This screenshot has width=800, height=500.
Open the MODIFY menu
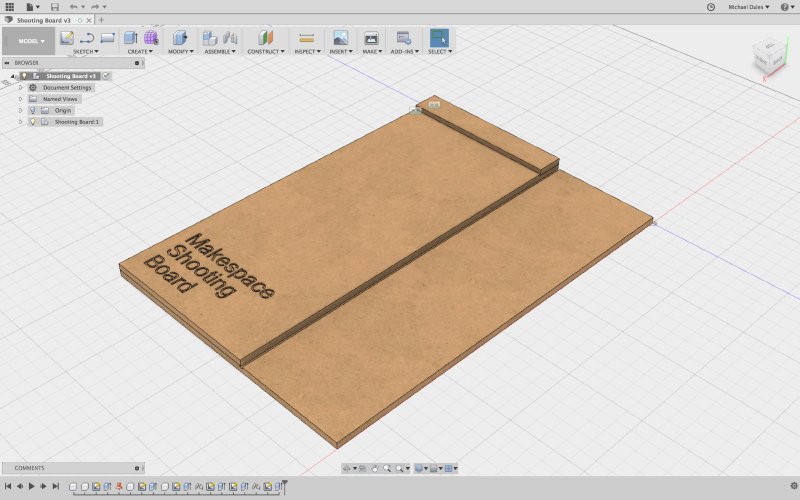coord(181,52)
